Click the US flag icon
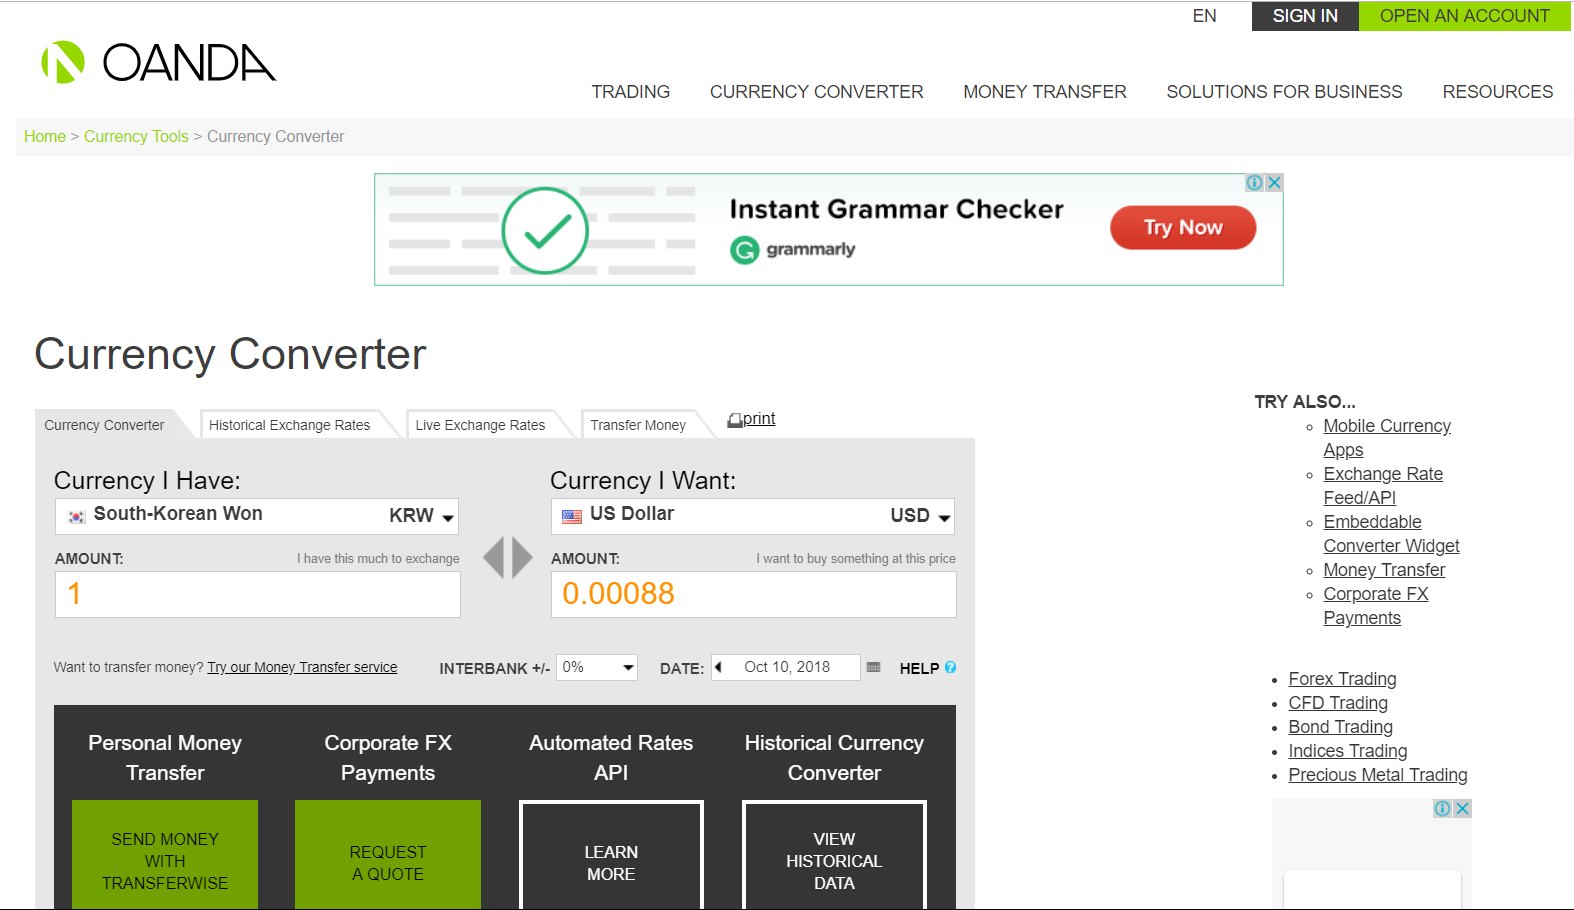The height and width of the screenshot is (910, 1574). [572, 517]
